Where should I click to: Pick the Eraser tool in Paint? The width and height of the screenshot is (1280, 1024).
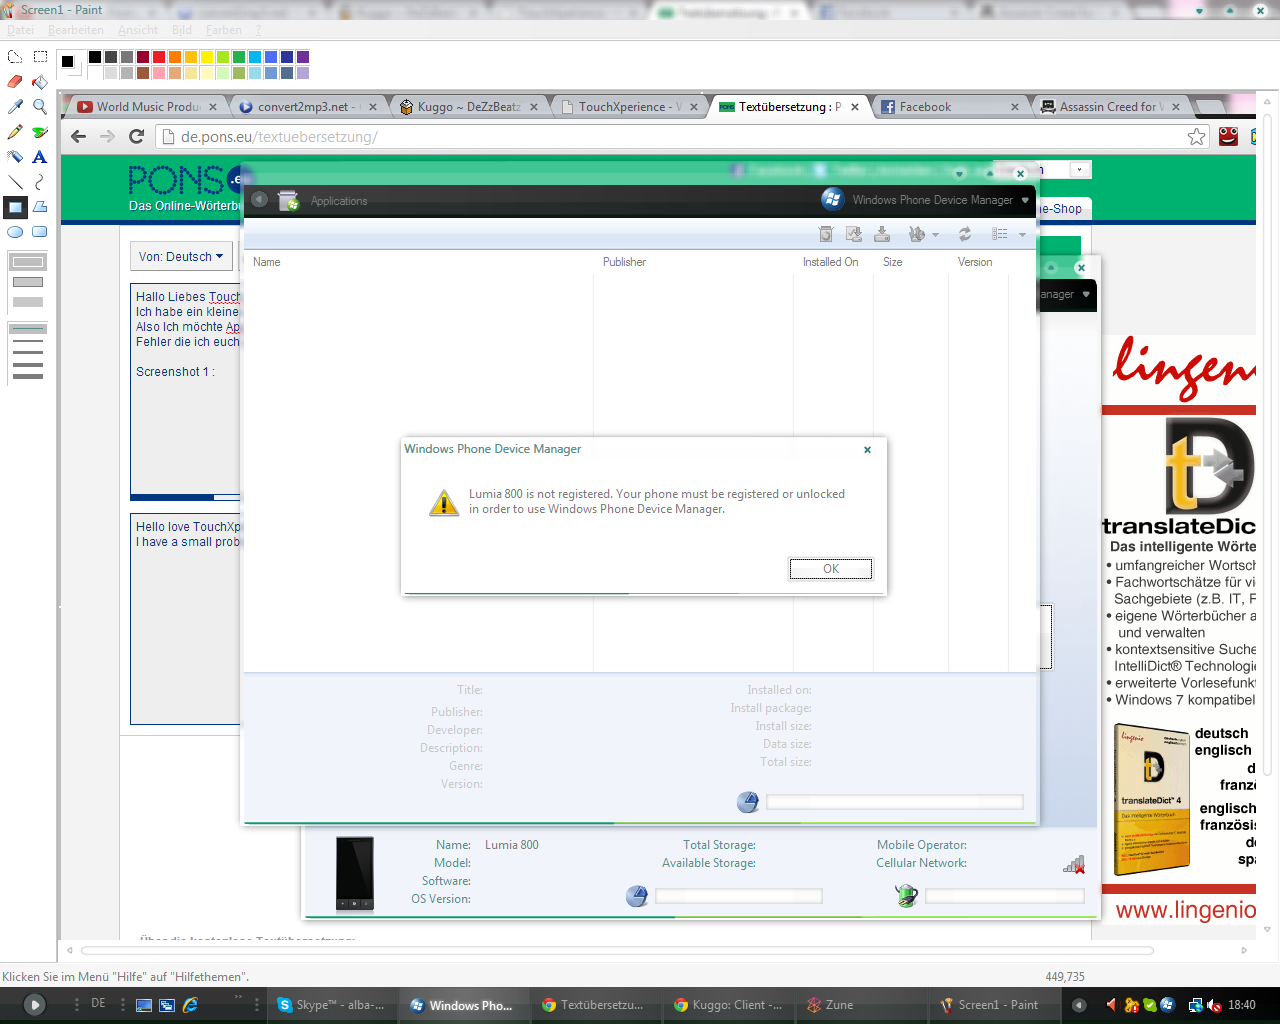(x=15, y=82)
